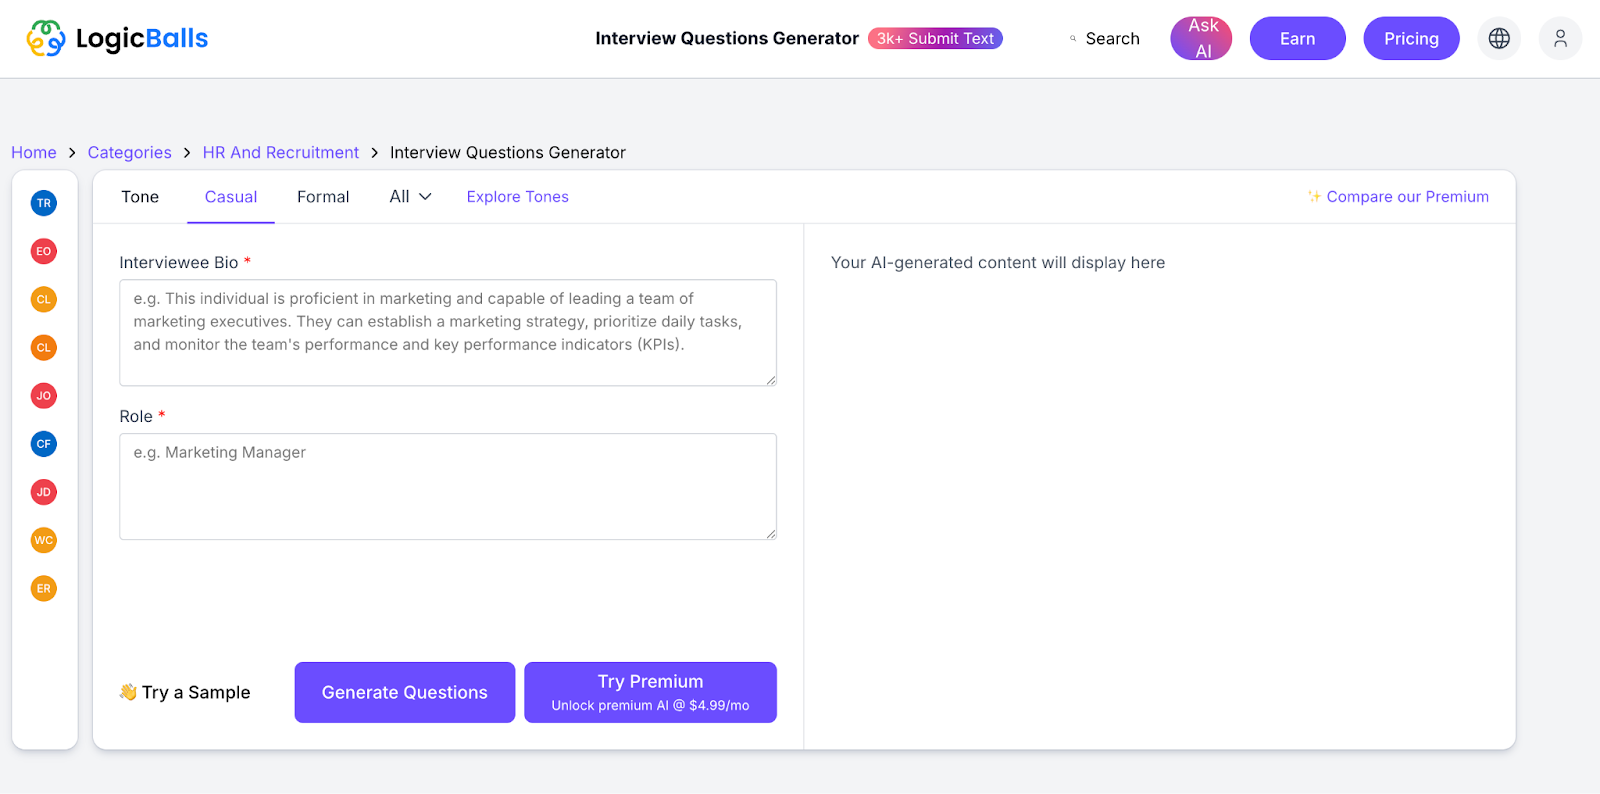Open the Explore Tones link
Image resolution: width=1600 pixels, height=794 pixels.
(517, 197)
